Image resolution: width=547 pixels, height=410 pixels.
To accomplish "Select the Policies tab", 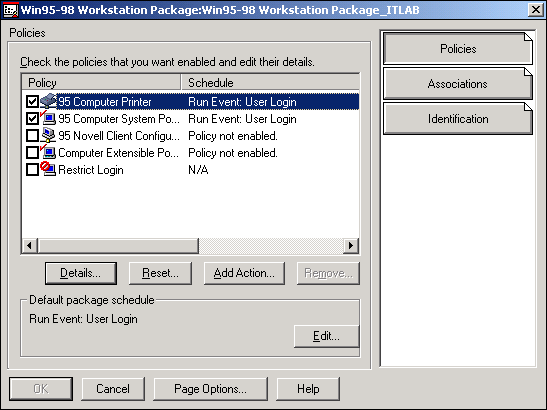I will tap(458, 49).
